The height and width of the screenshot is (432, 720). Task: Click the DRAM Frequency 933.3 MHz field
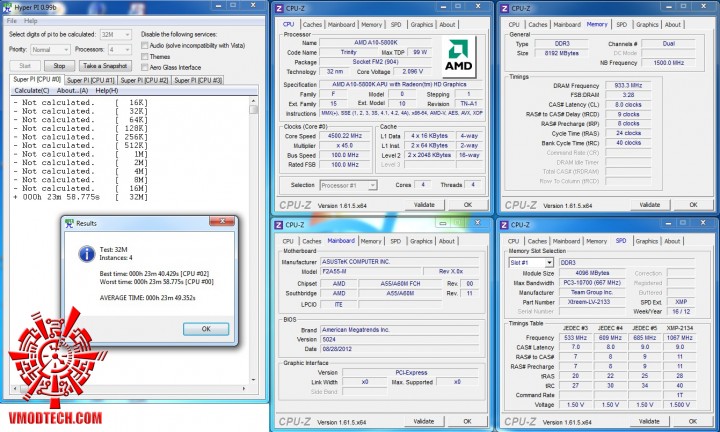628,85
